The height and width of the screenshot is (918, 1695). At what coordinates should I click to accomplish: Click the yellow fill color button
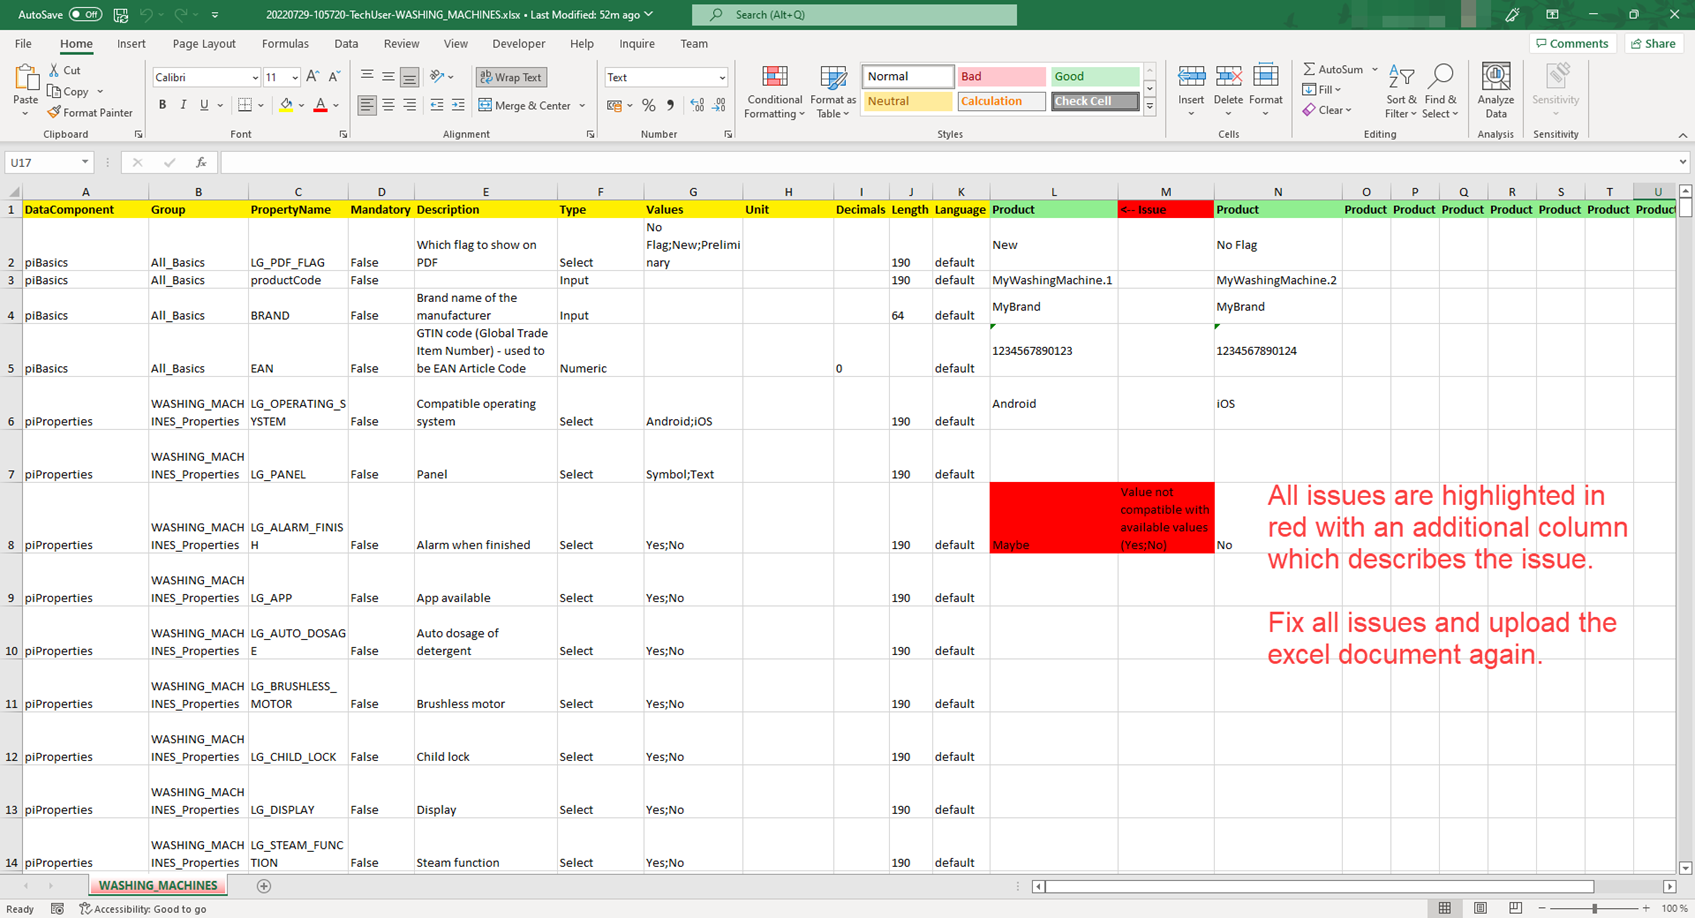(286, 105)
